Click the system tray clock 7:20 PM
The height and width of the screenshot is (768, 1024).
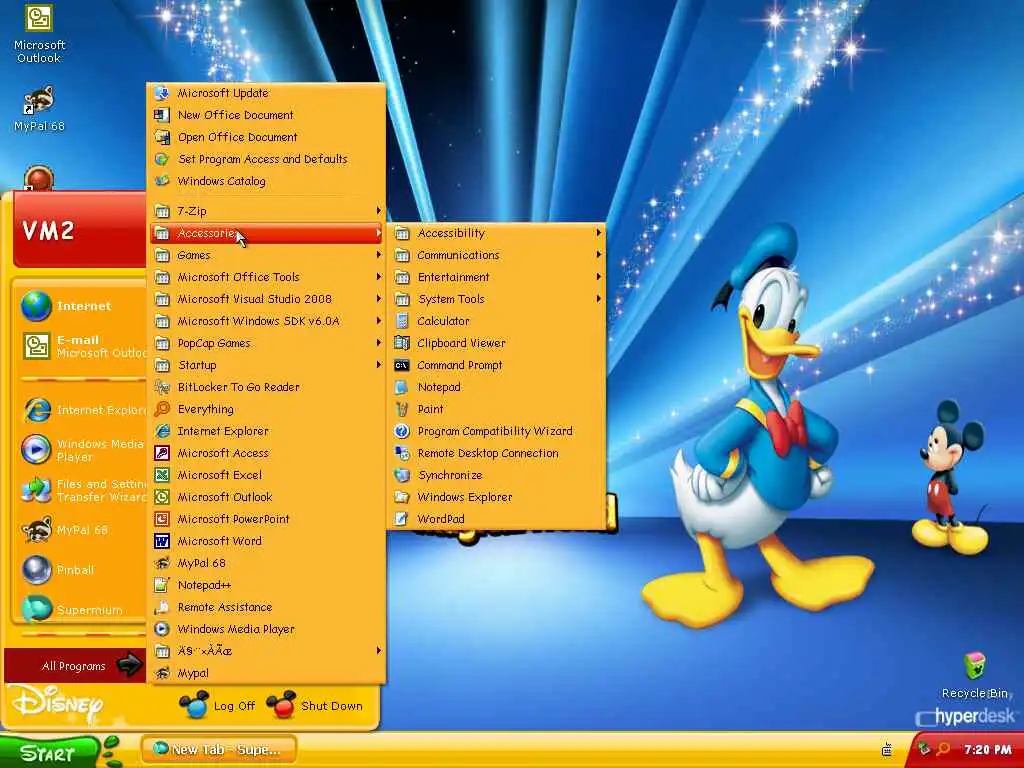coord(988,750)
